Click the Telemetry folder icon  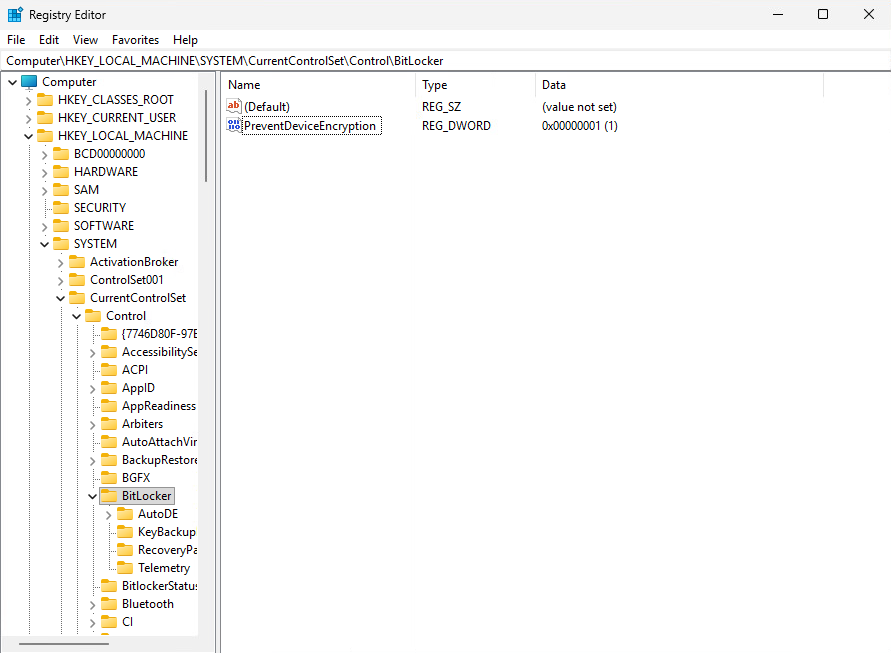(125, 568)
